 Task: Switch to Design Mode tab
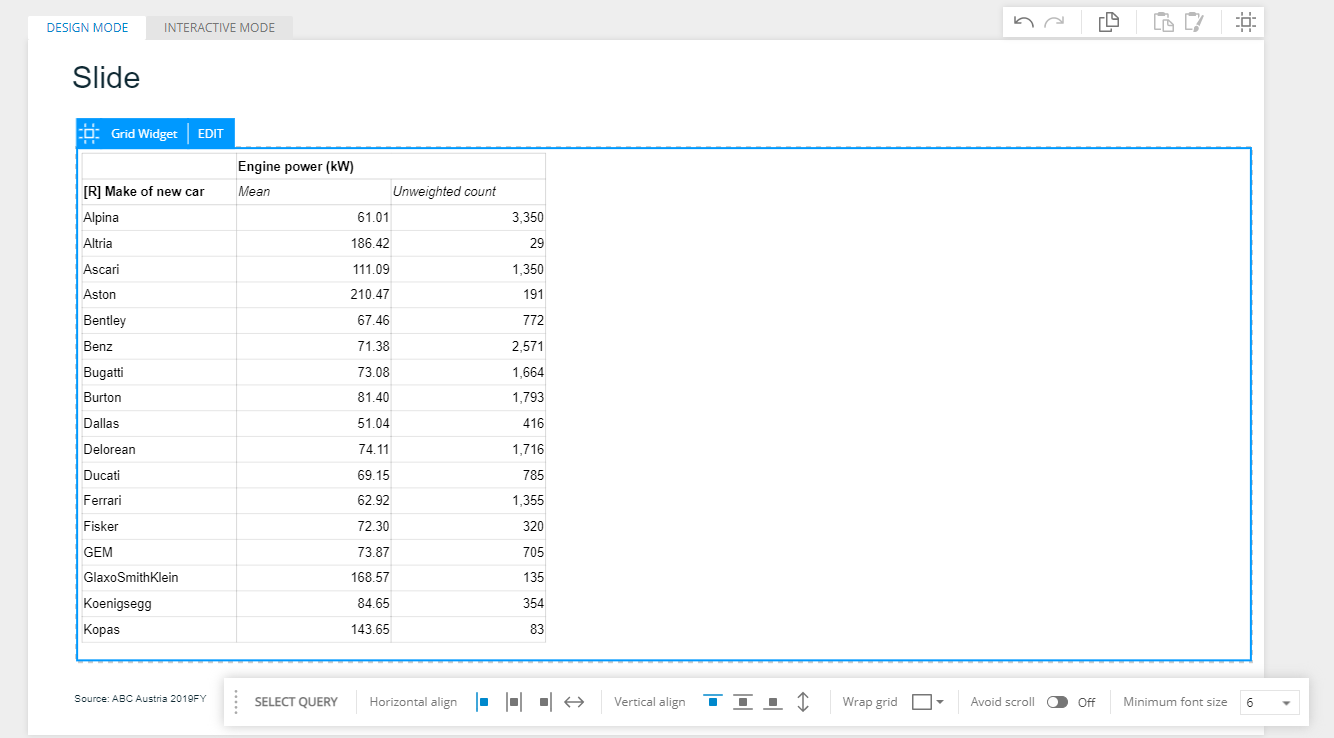(88, 28)
